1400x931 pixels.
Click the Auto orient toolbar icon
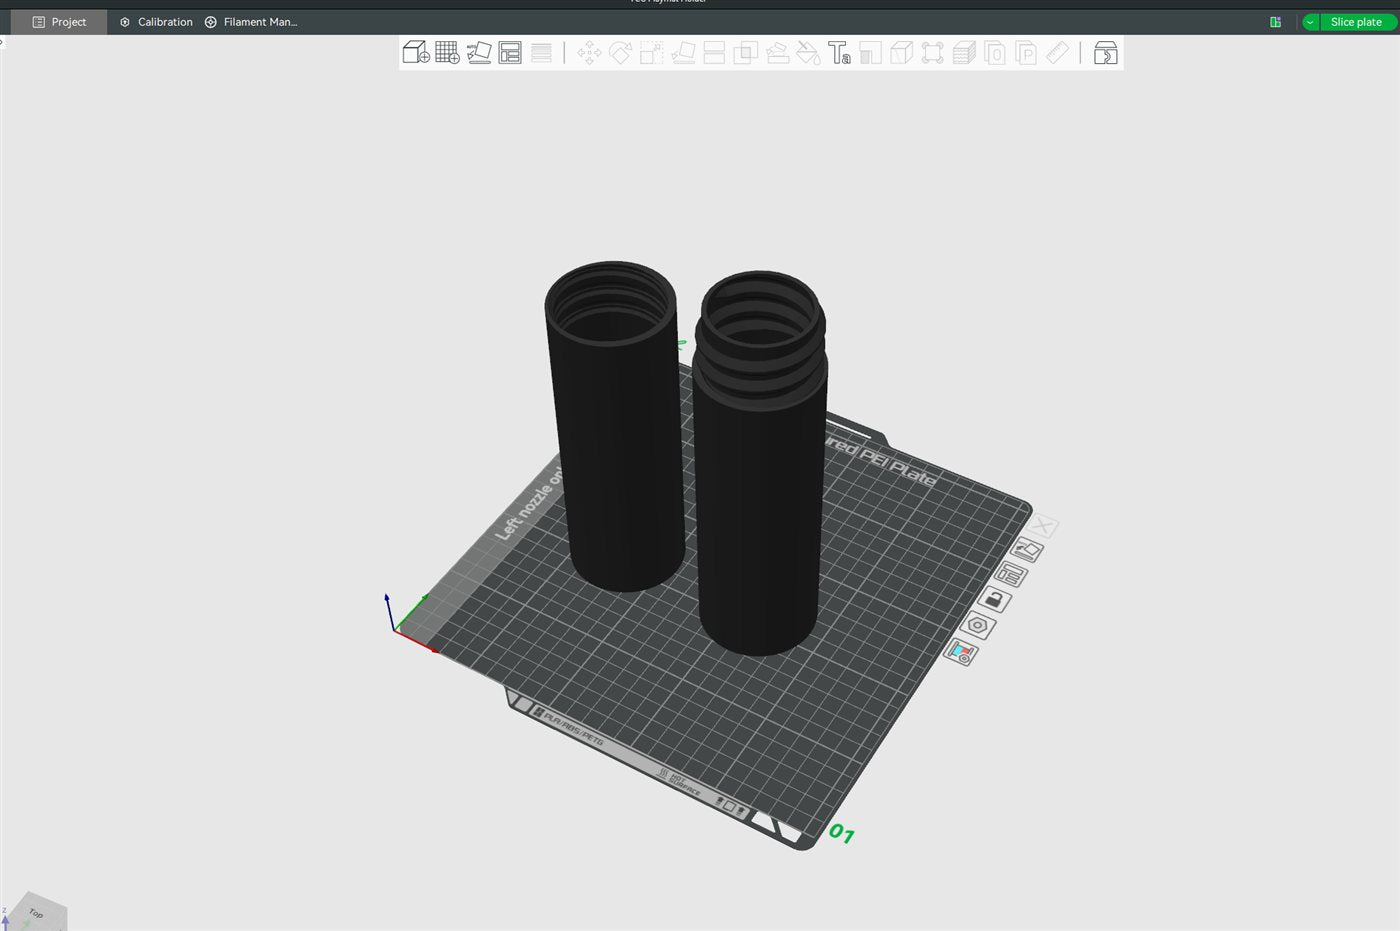(x=479, y=52)
